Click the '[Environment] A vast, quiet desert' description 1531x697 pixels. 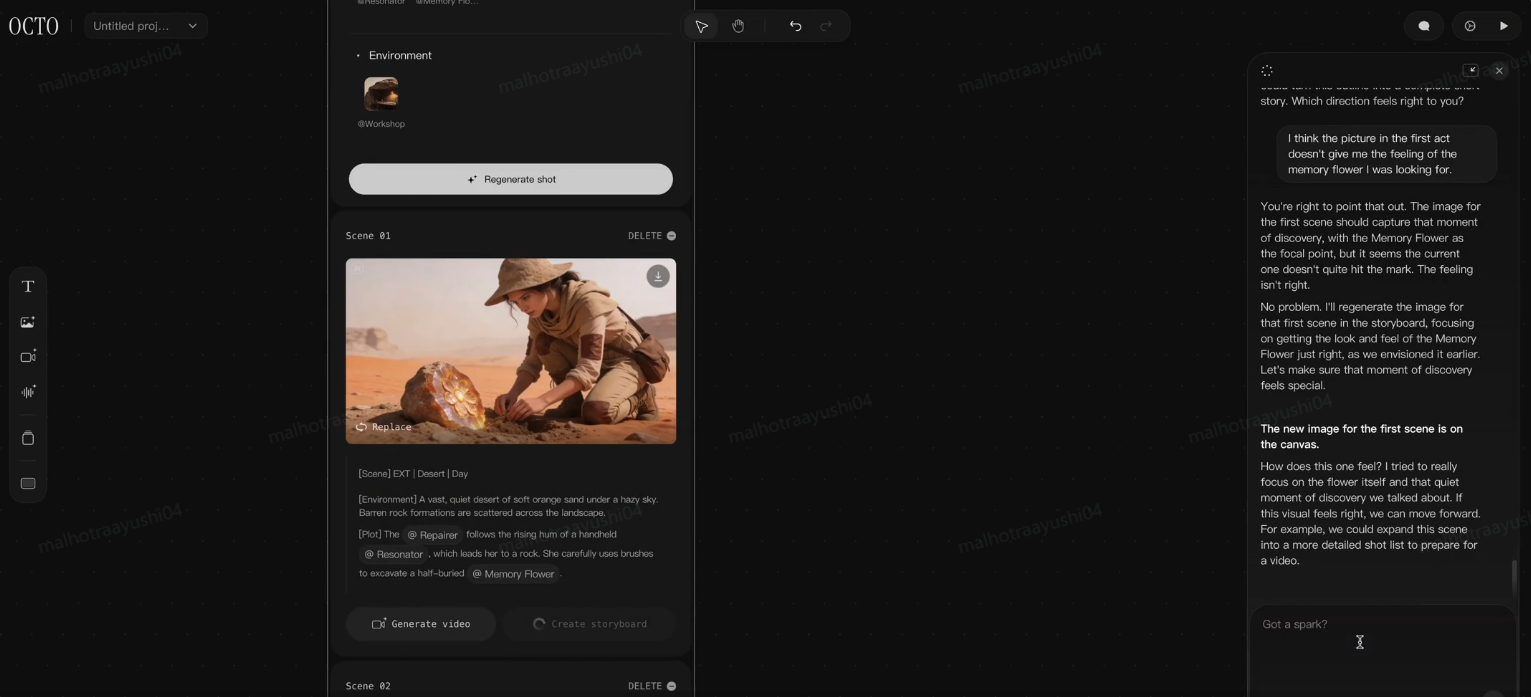click(508, 506)
